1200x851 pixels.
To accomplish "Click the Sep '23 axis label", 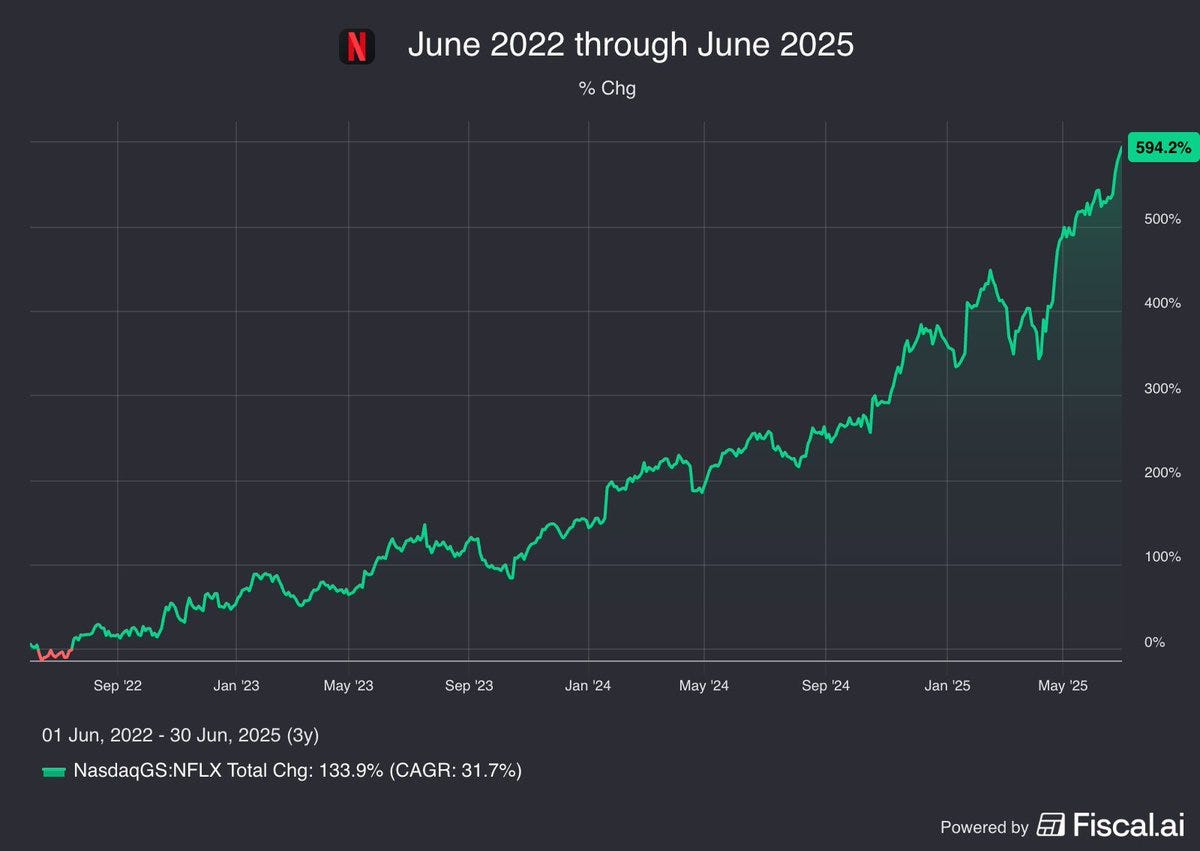I will (x=469, y=686).
